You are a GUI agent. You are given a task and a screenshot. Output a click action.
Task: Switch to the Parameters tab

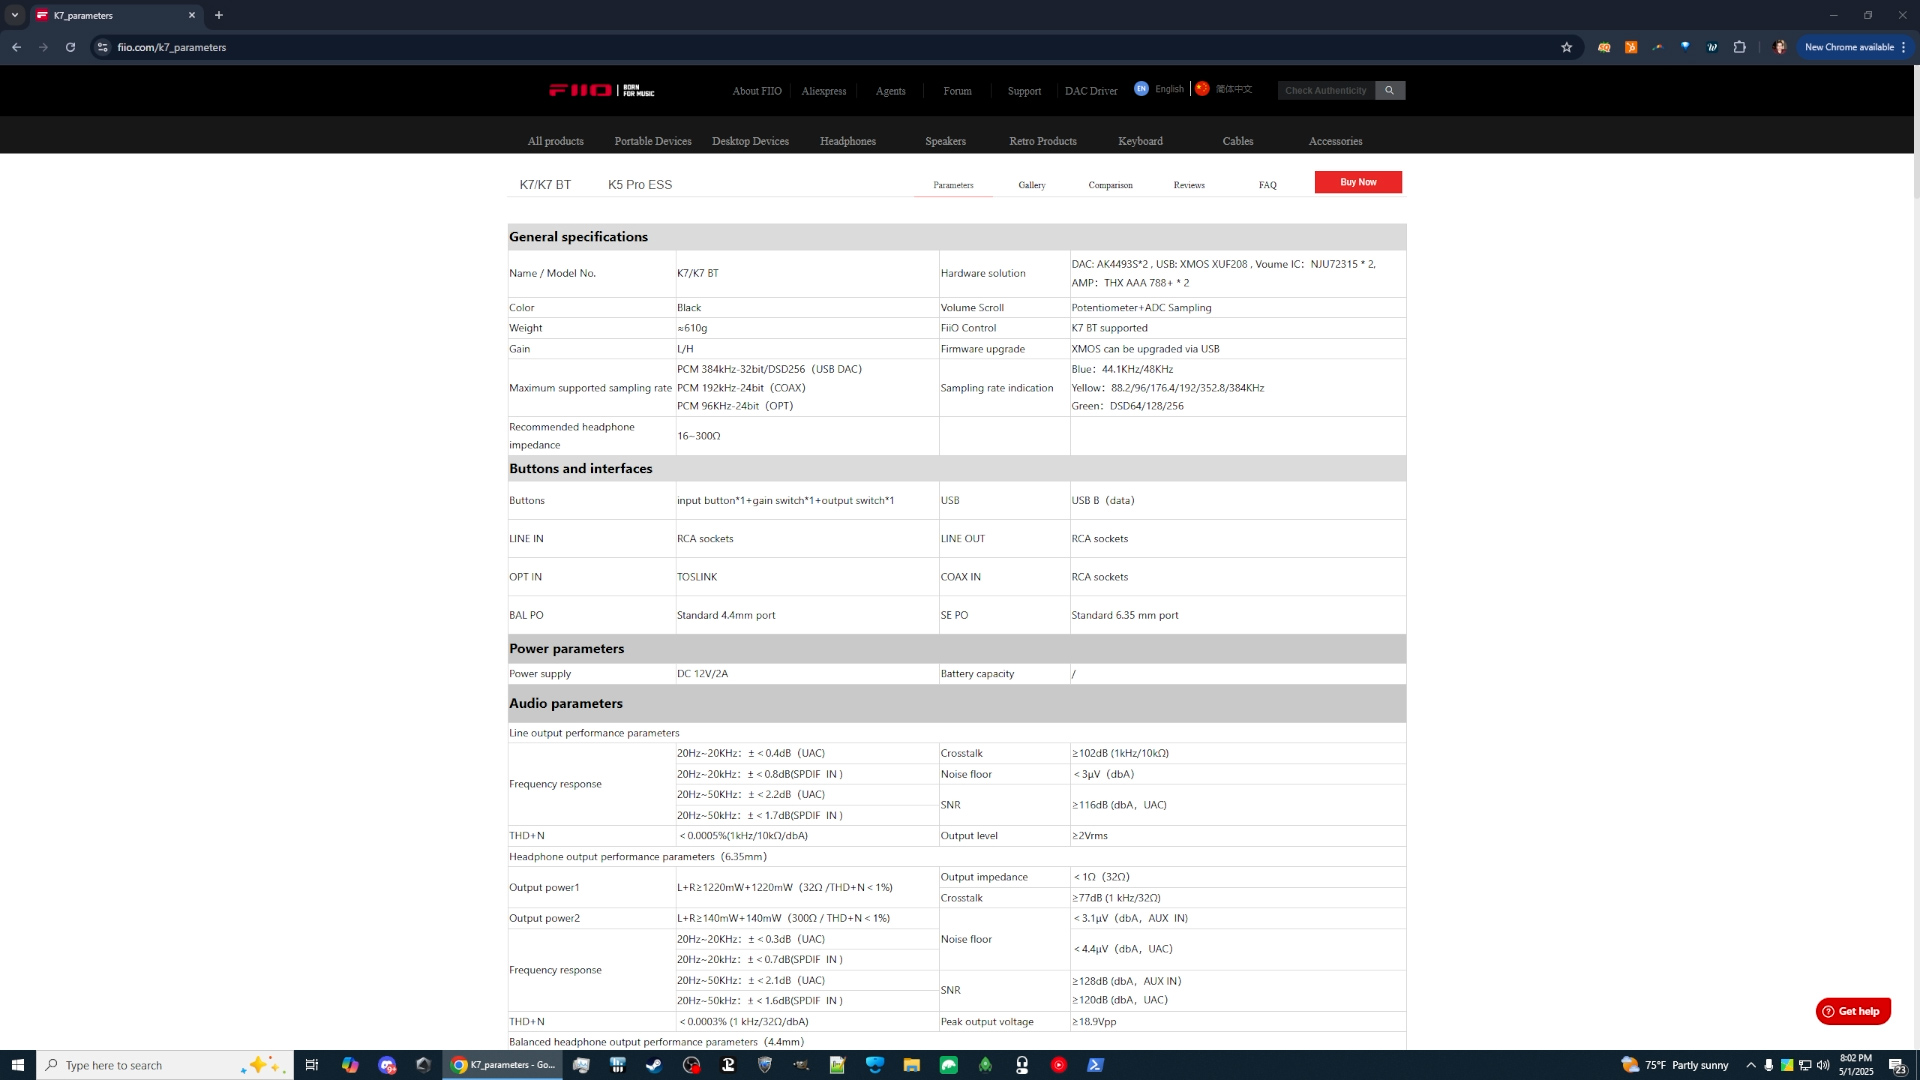(953, 185)
